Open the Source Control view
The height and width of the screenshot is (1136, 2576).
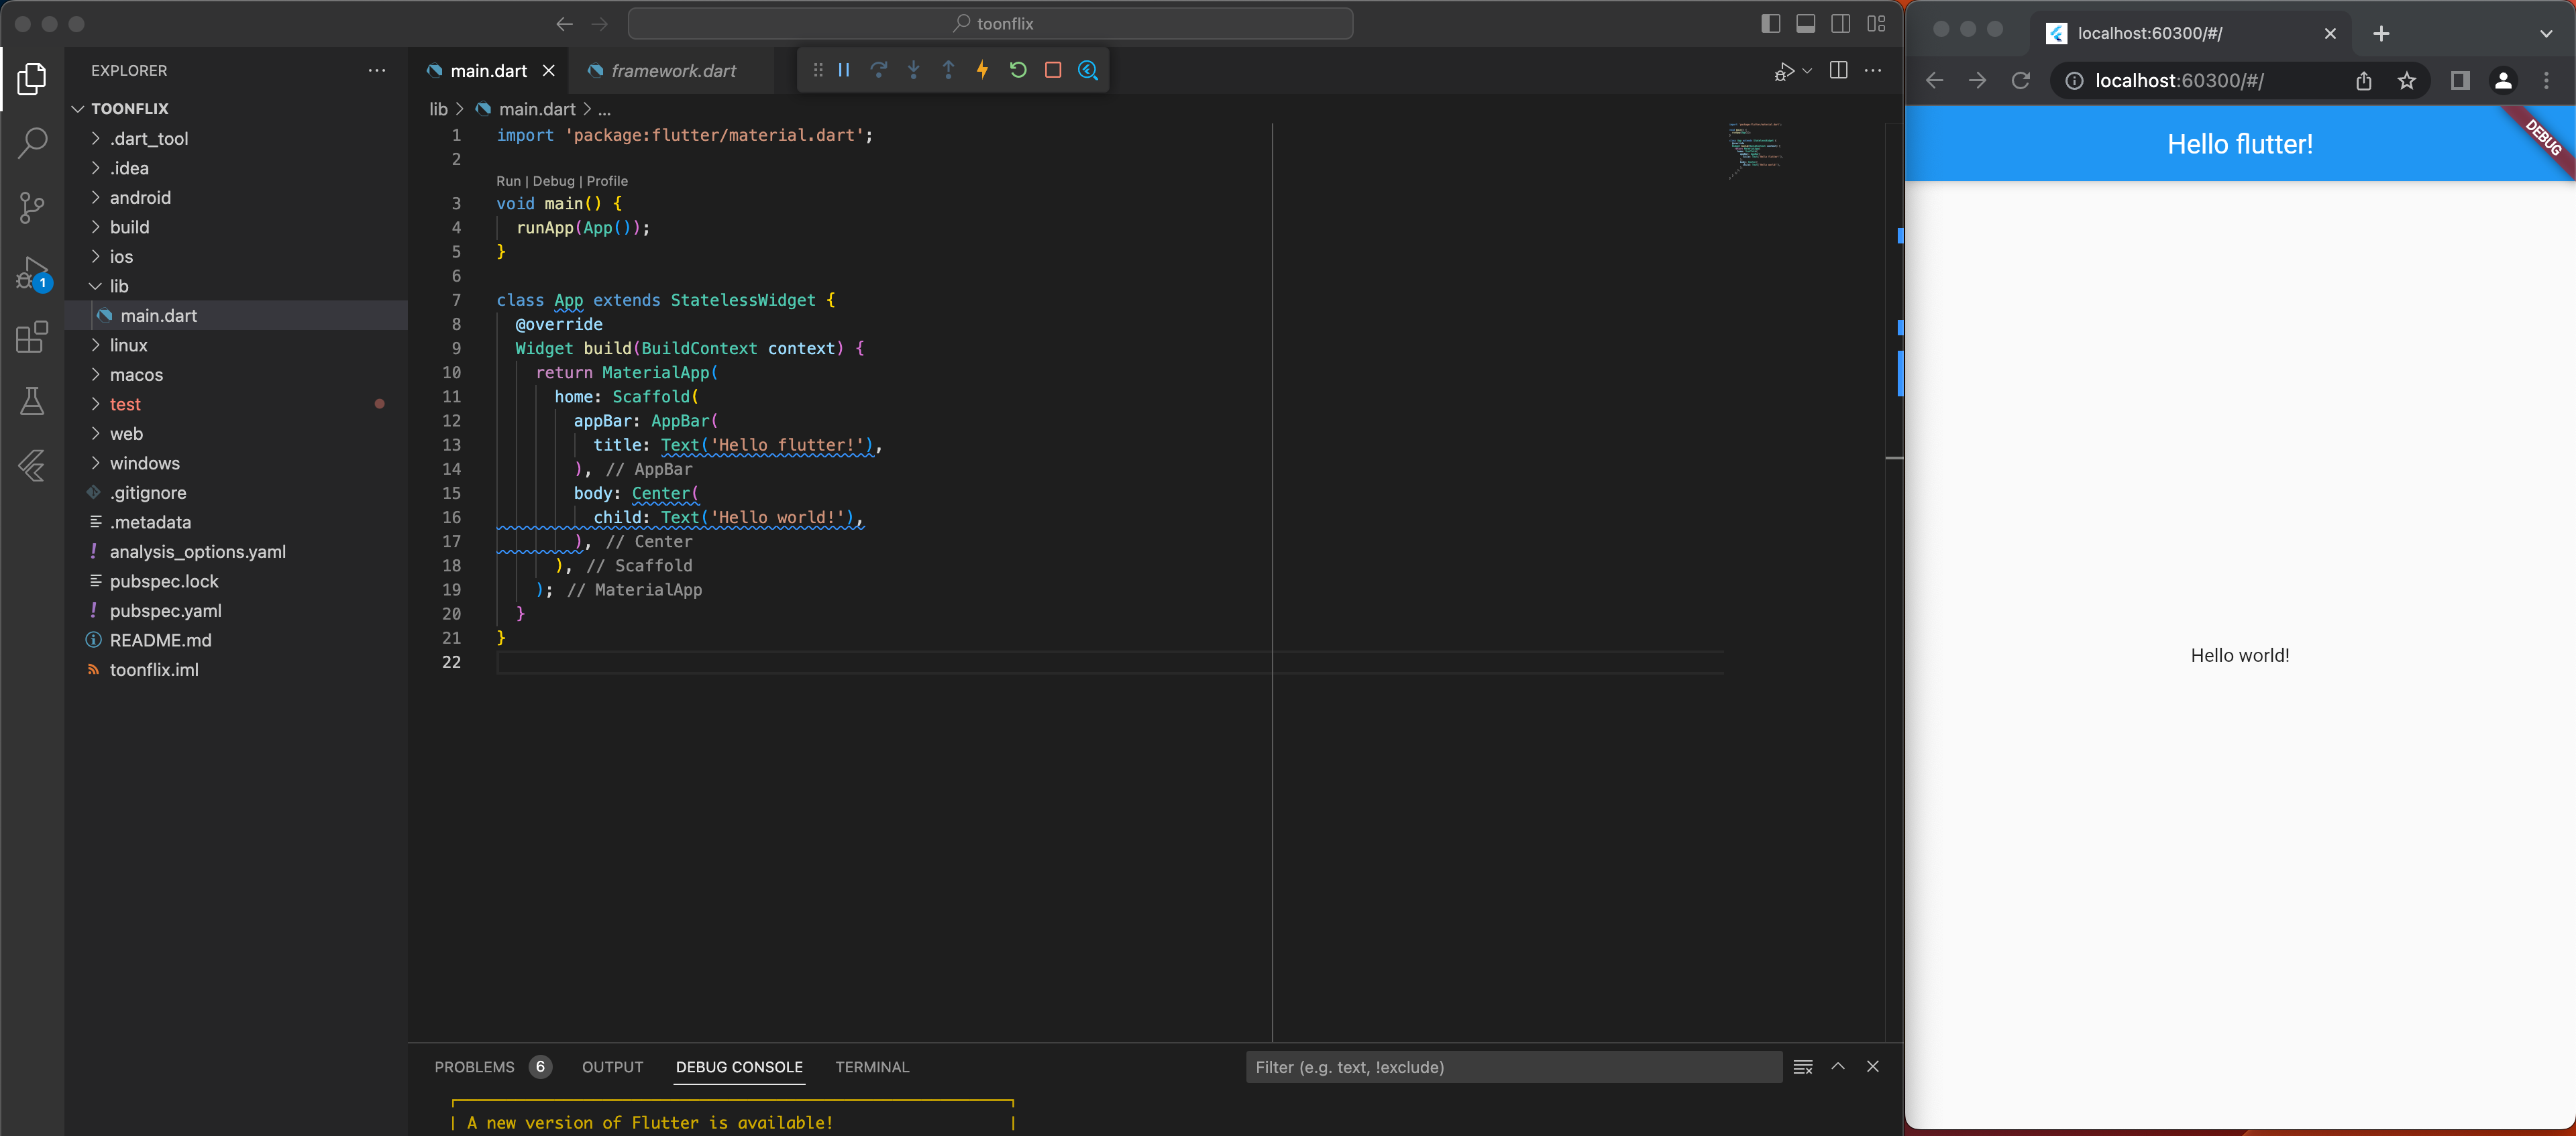coord(32,208)
